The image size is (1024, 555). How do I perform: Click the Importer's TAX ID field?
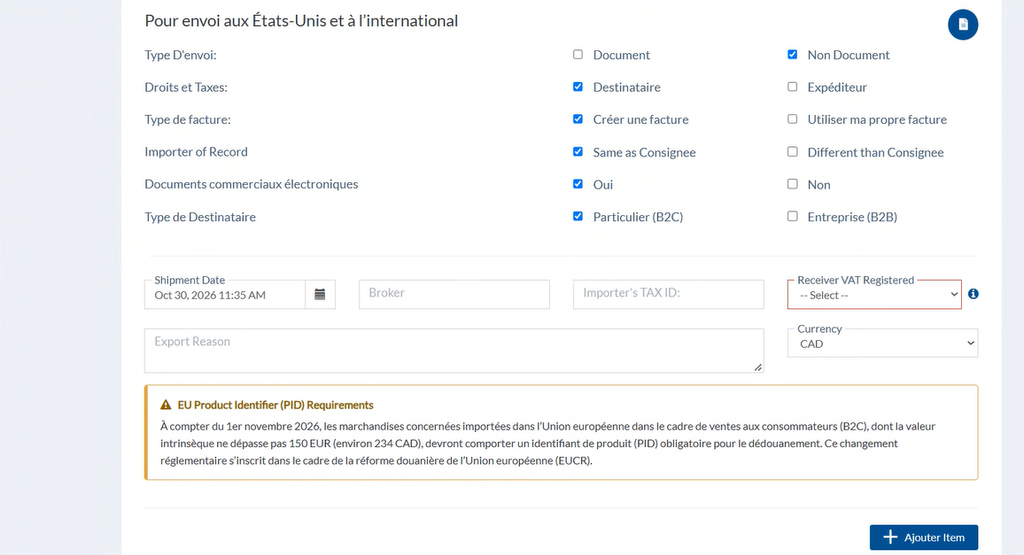[x=668, y=294]
